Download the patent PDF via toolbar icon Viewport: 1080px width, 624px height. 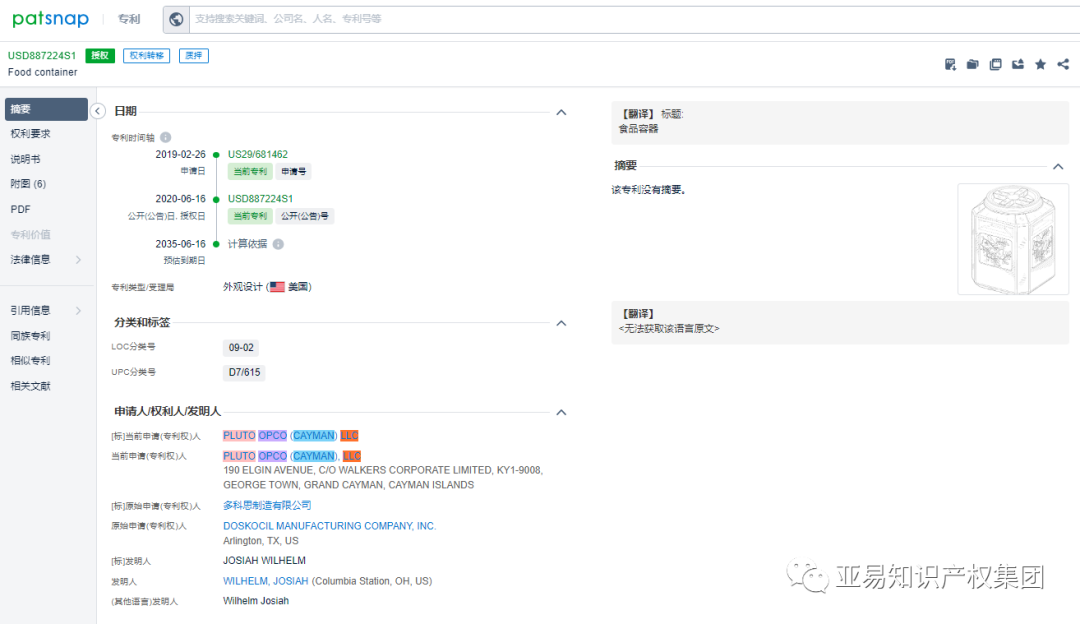point(950,64)
